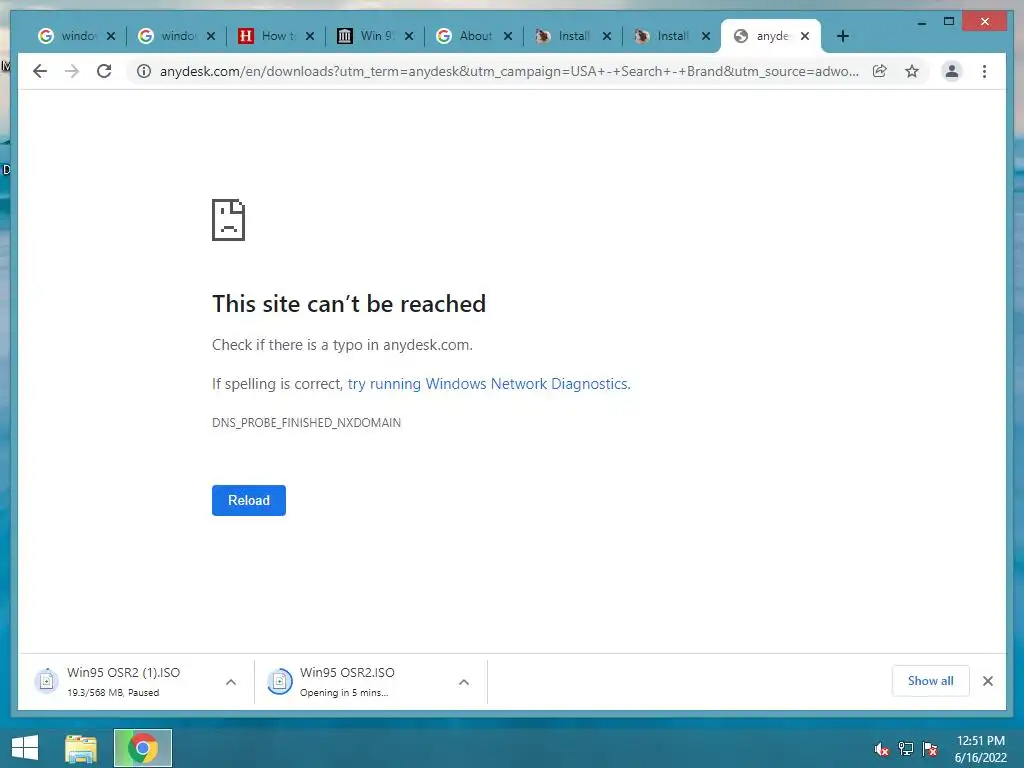The height and width of the screenshot is (768, 1024).
Task: Maximize the Chrome window
Action: pyautogui.click(x=949, y=22)
